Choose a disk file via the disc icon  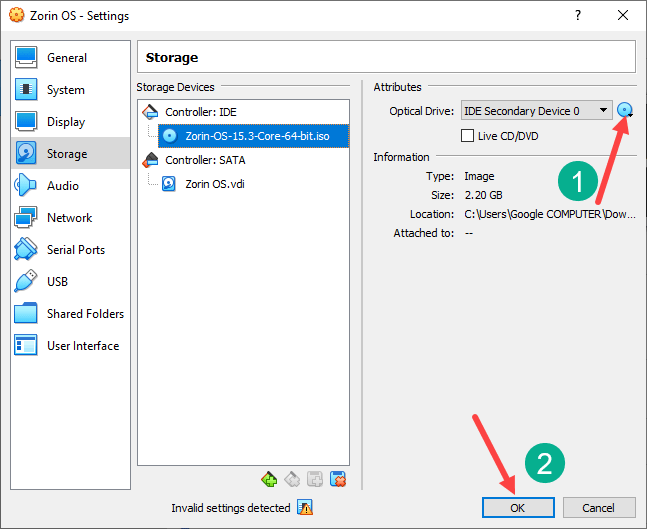[x=625, y=110]
